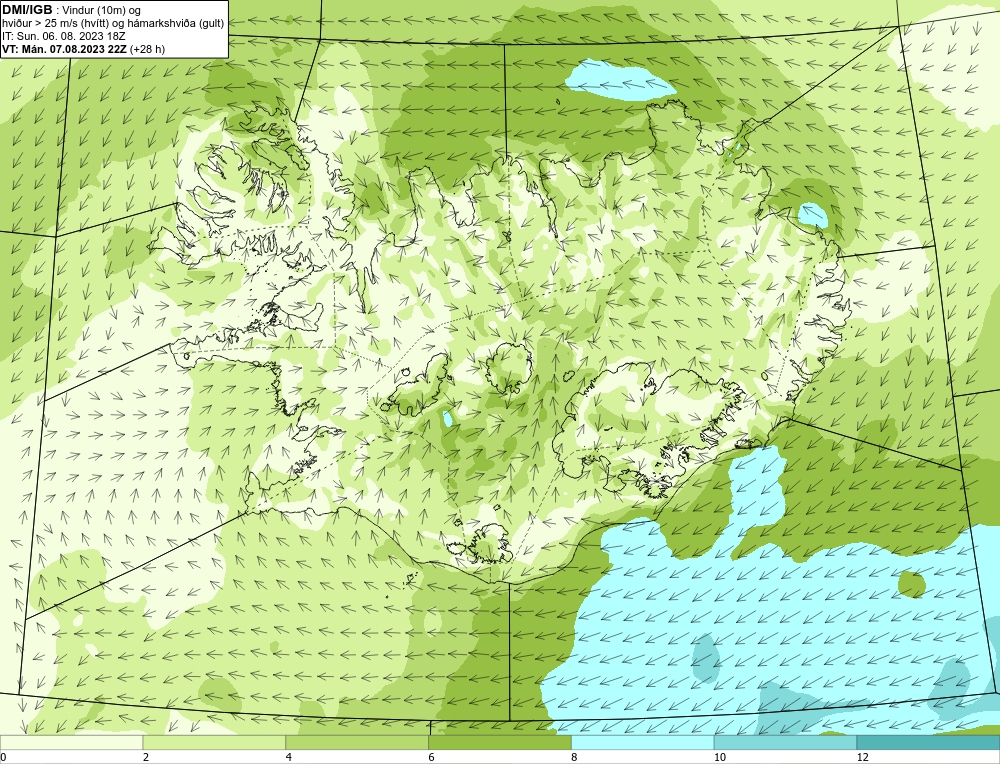Click the small cyan spot in the central highlands

[448, 419]
